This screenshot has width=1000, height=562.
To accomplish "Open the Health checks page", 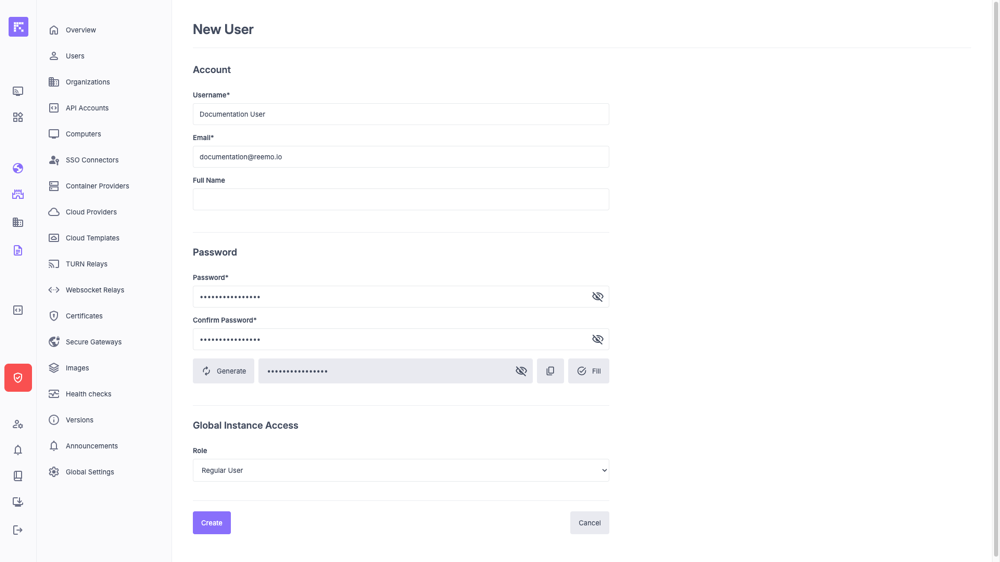I will click(x=88, y=394).
